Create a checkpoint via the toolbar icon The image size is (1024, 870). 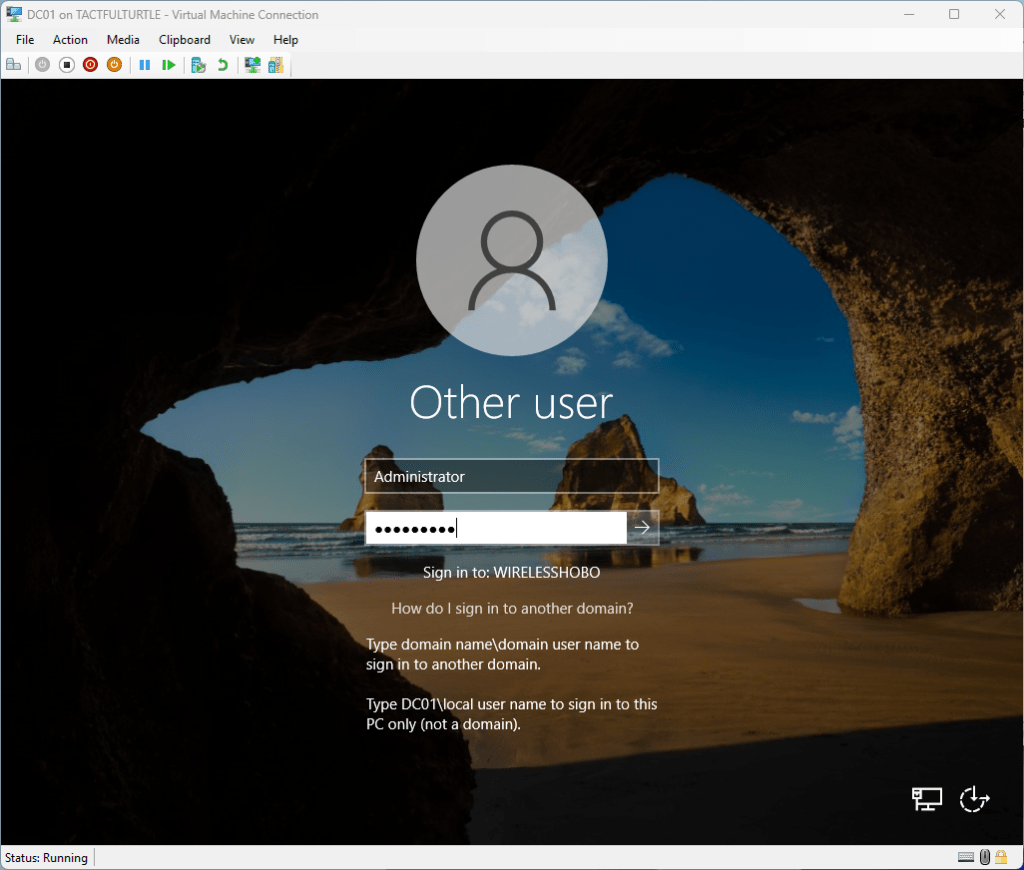(x=198, y=65)
